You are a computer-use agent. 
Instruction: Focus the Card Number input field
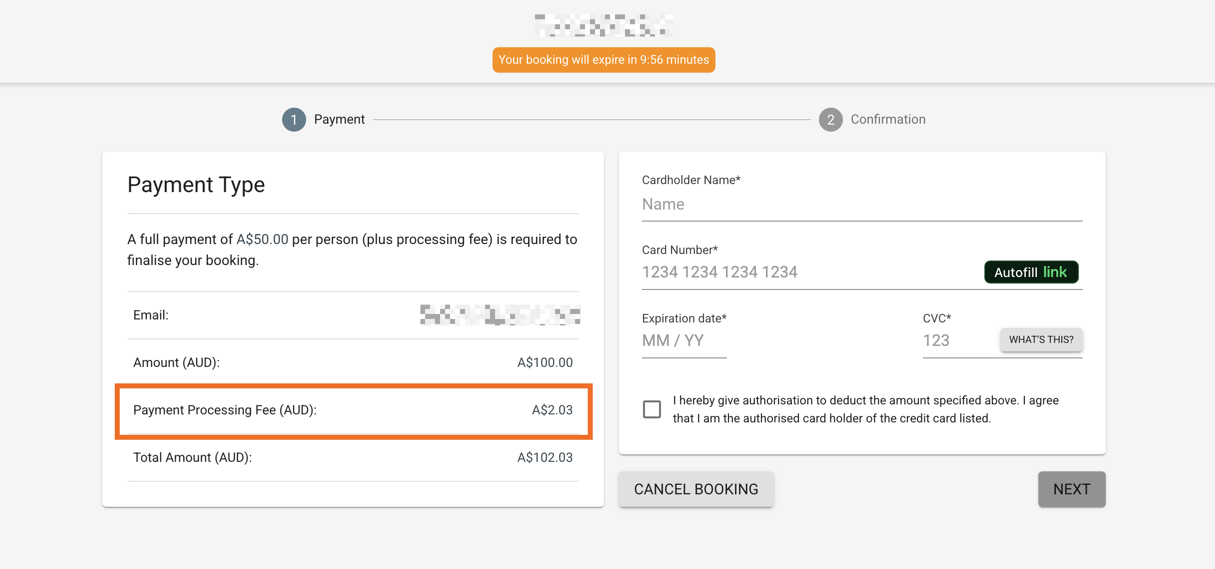pyautogui.click(x=805, y=272)
